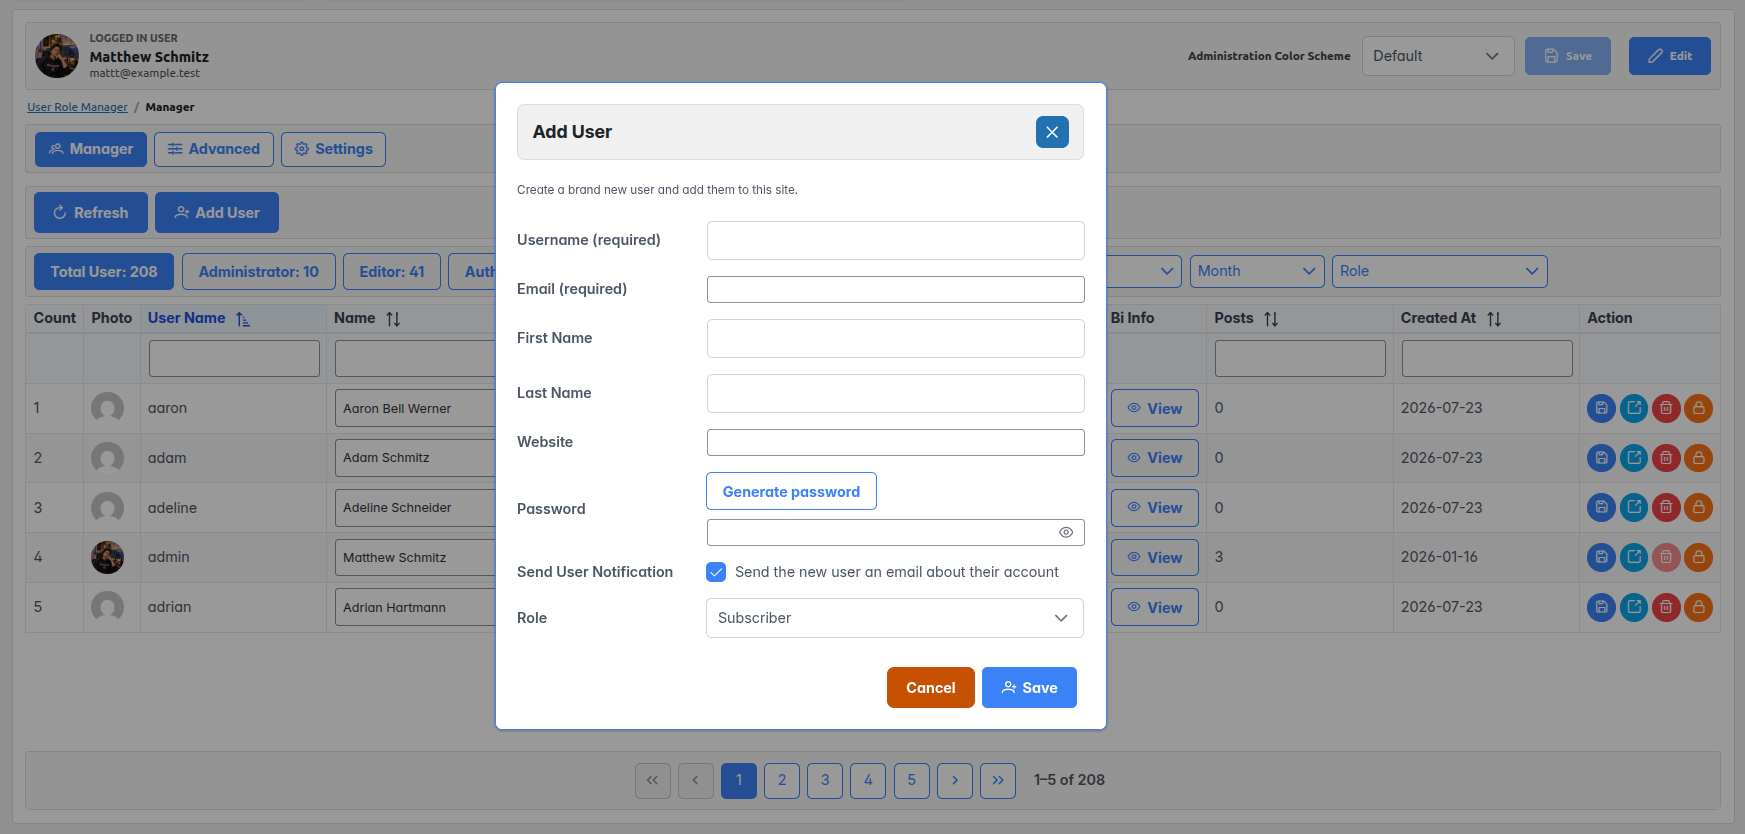
Task: Click Save in Add User dialog
Action: (1029, 688)
